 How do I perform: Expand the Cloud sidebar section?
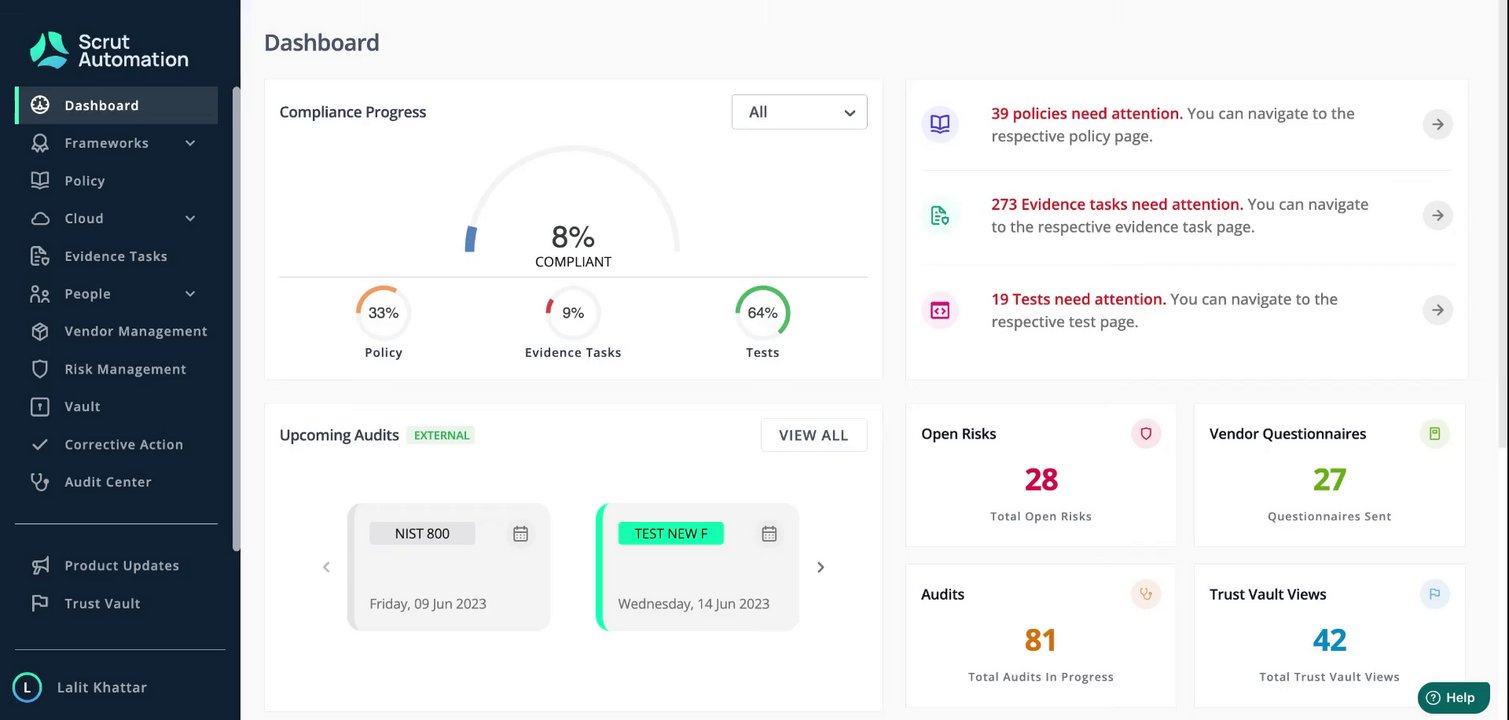[x=190, y=218]
